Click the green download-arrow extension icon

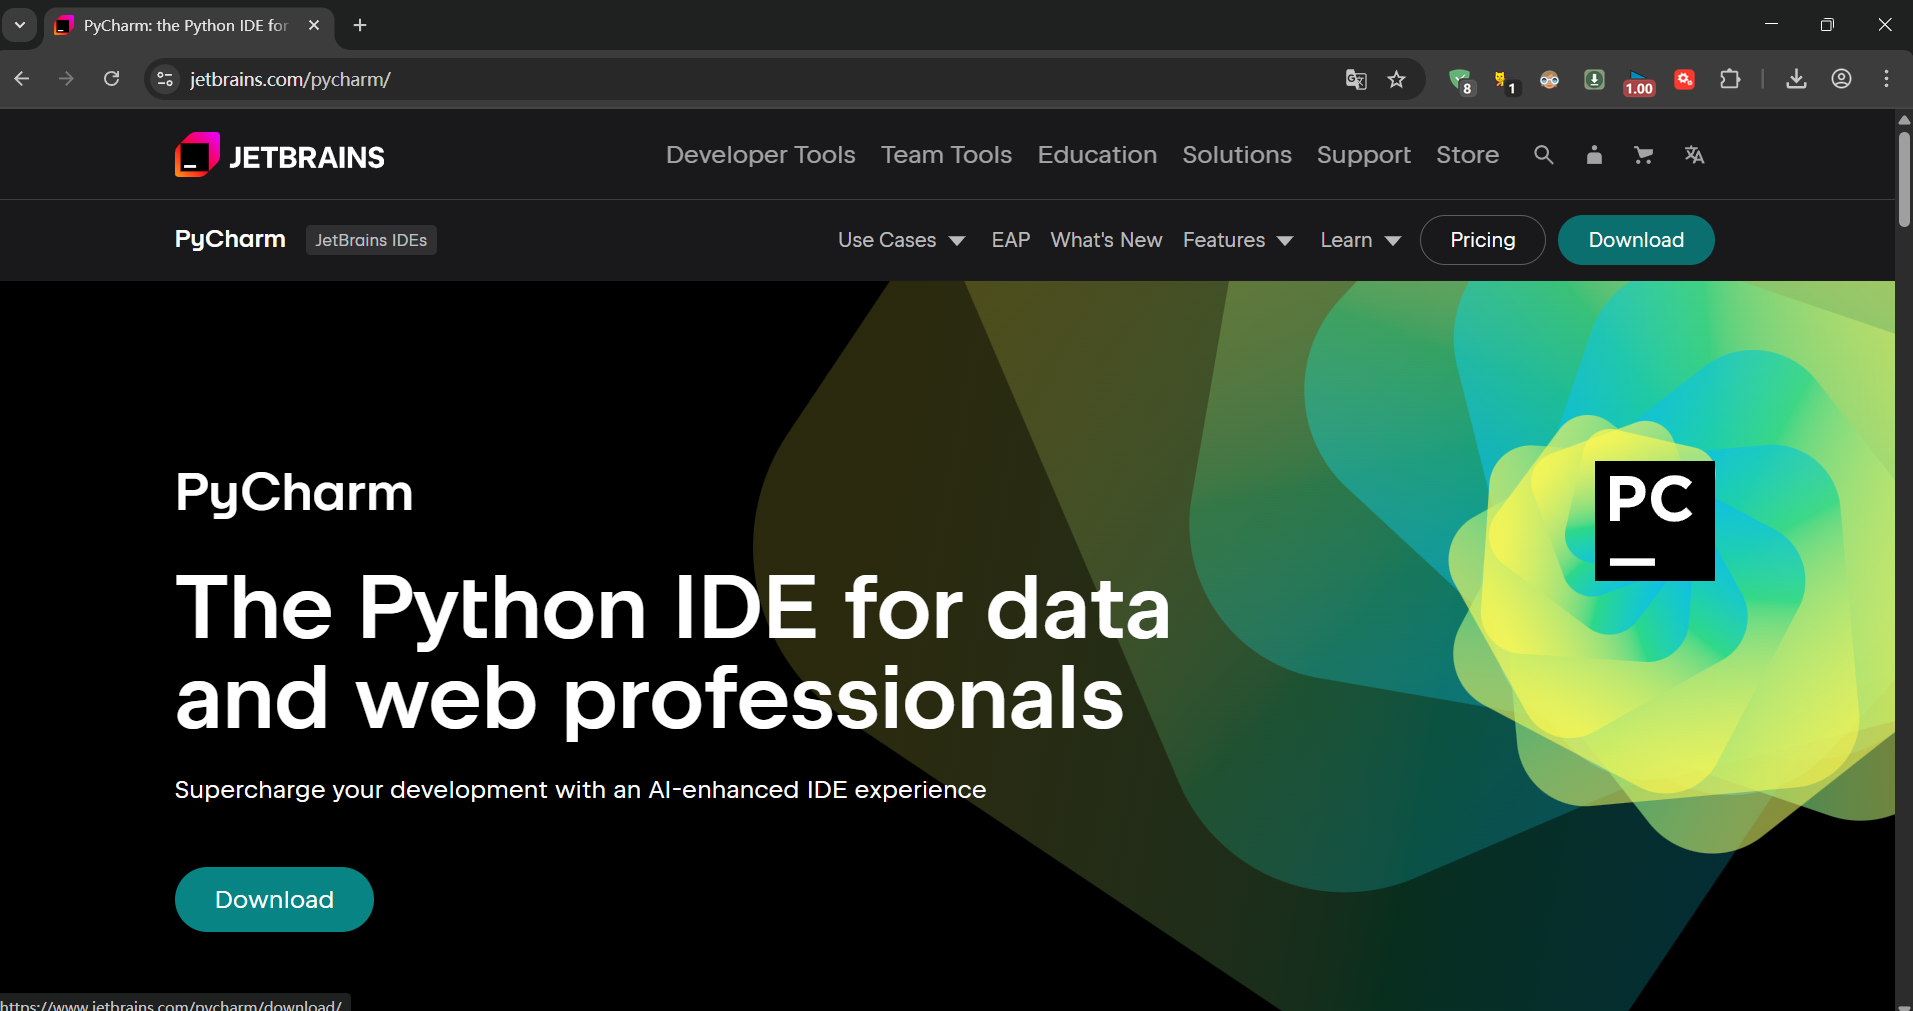(1594, 80)
